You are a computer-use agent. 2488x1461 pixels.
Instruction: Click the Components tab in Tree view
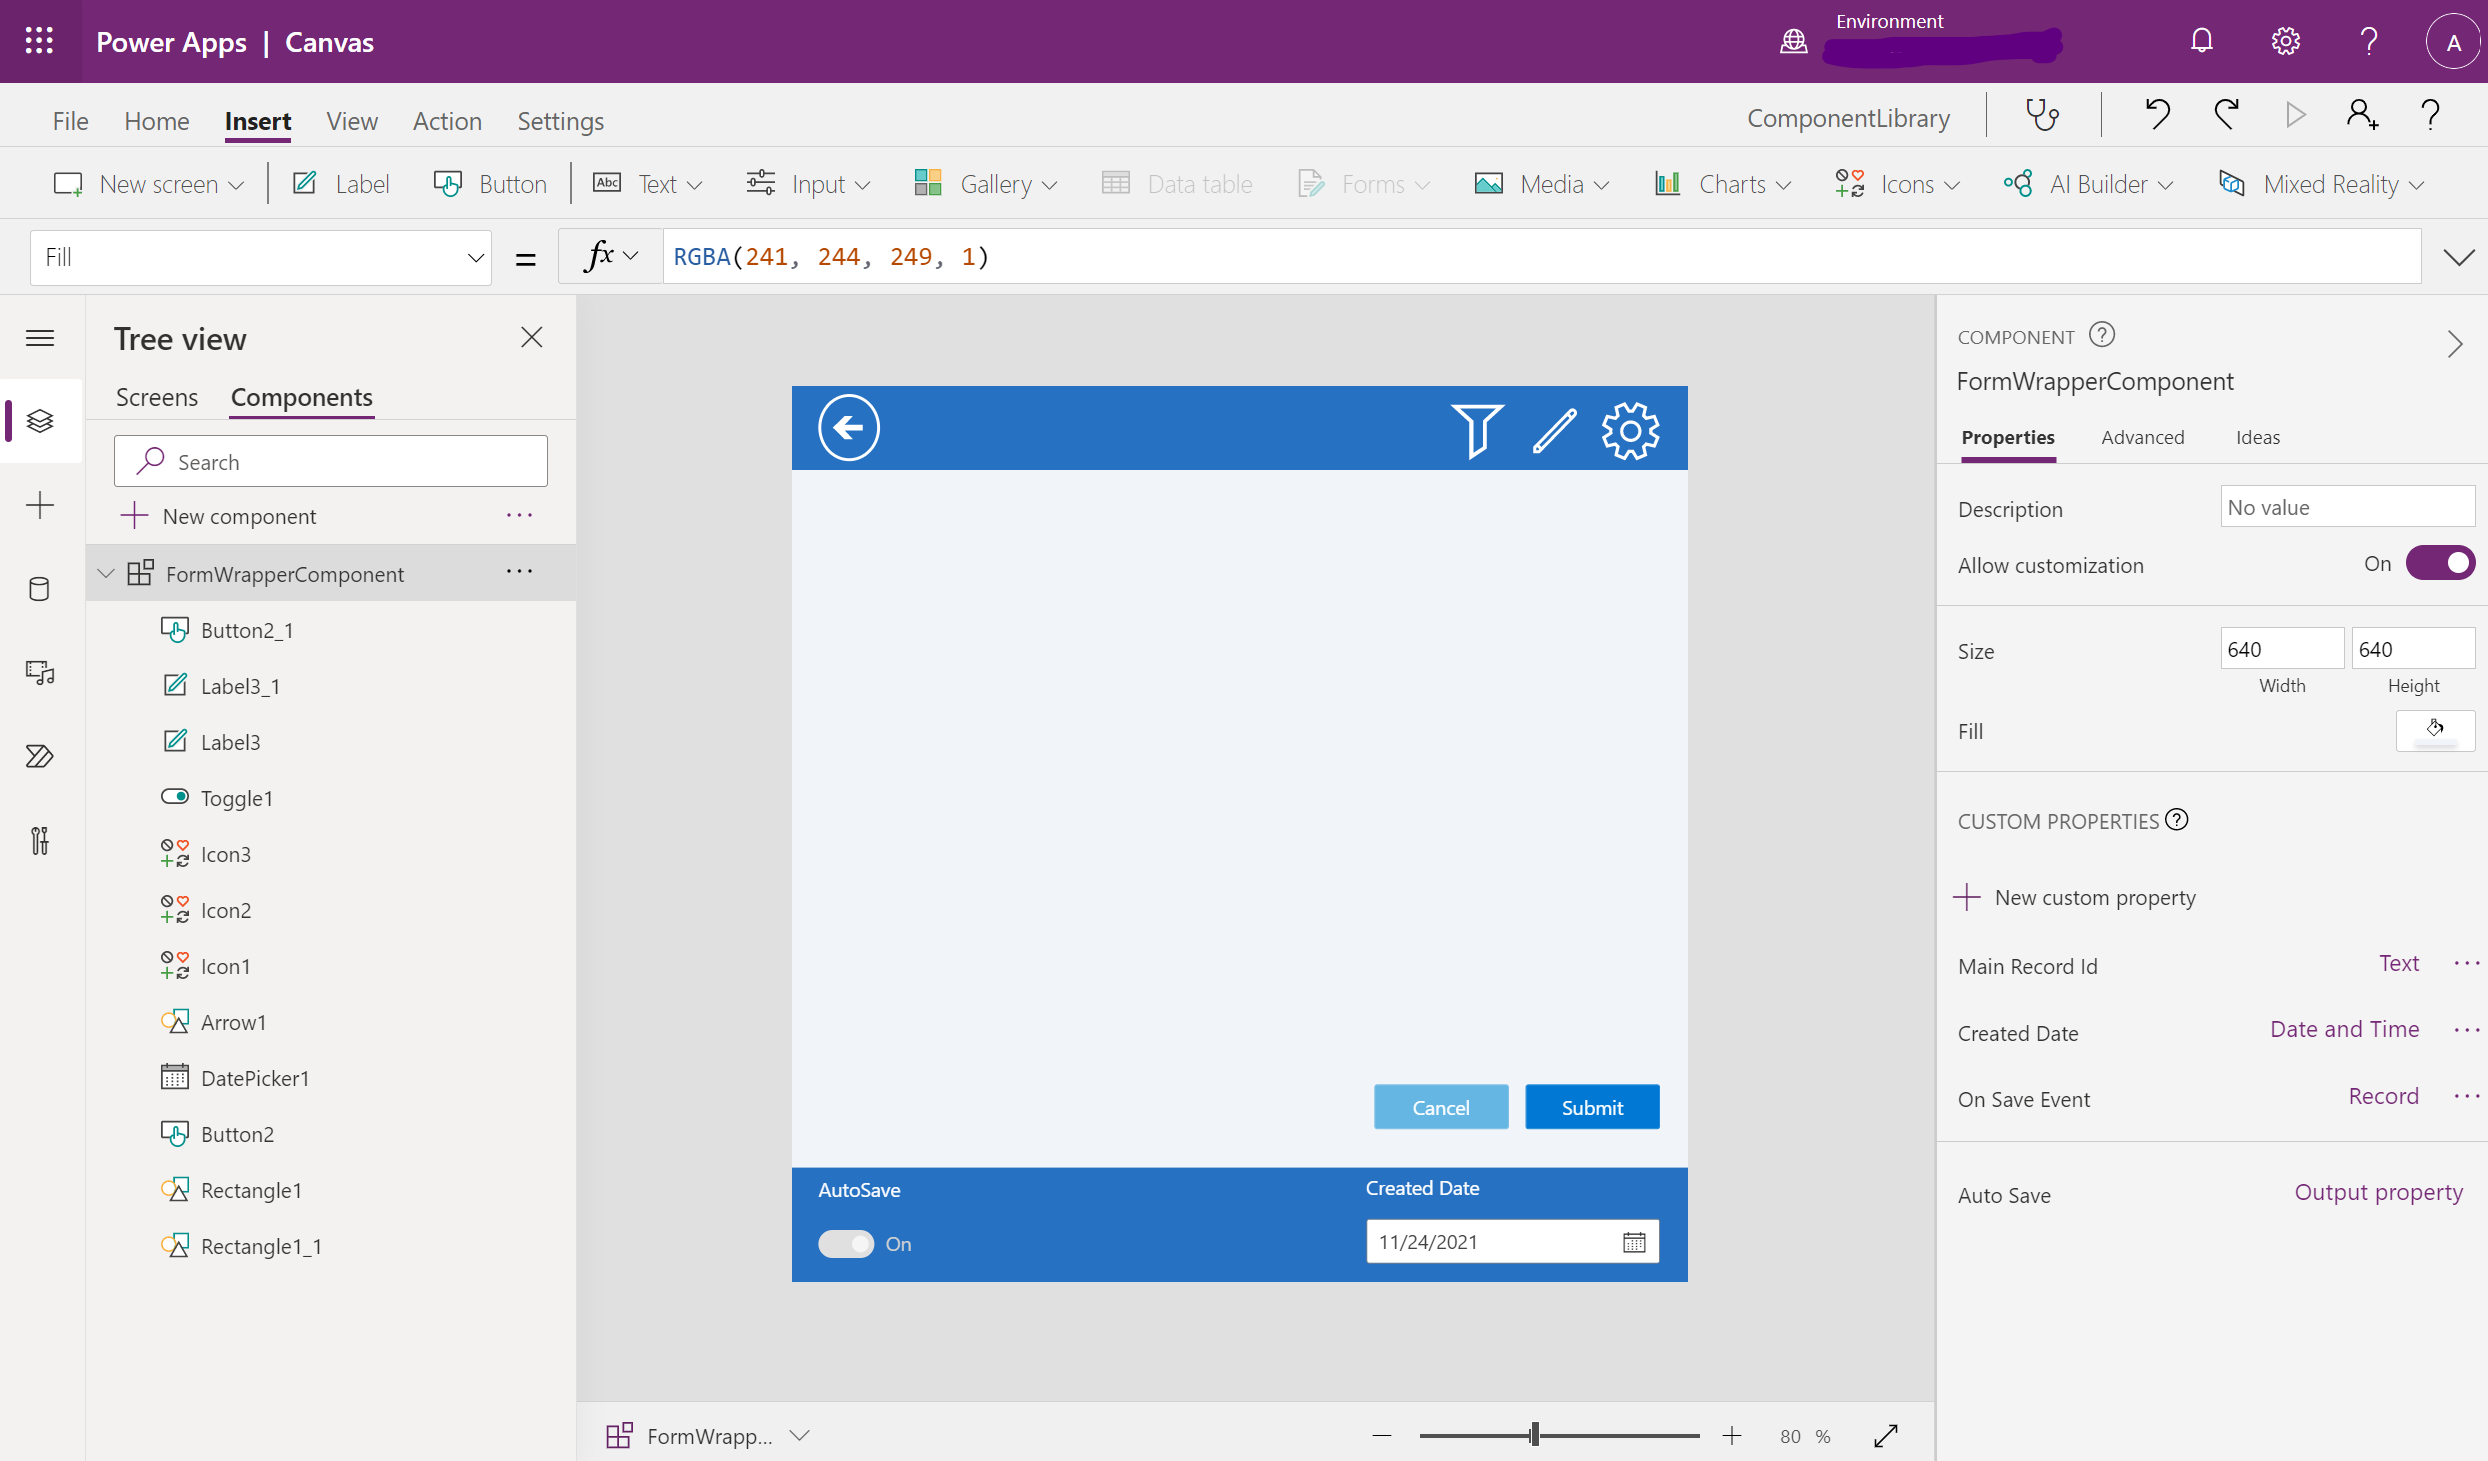pos(301,397)
